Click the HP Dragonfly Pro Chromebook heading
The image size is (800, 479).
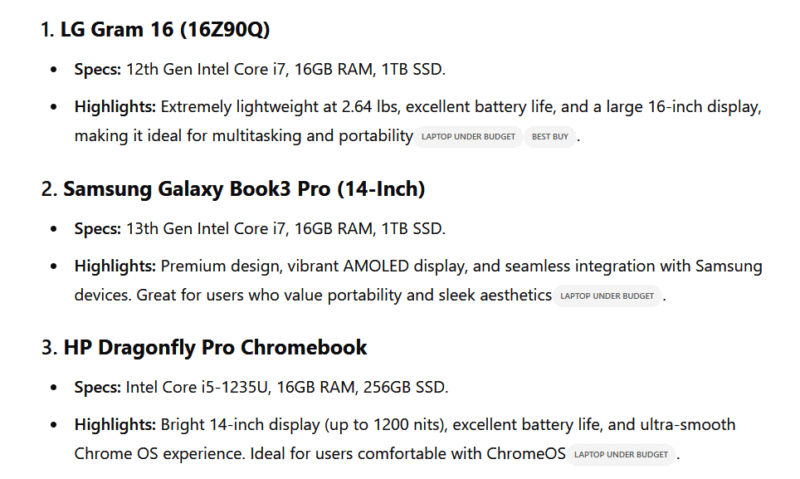pyautogui.click(x=215, y=347)
